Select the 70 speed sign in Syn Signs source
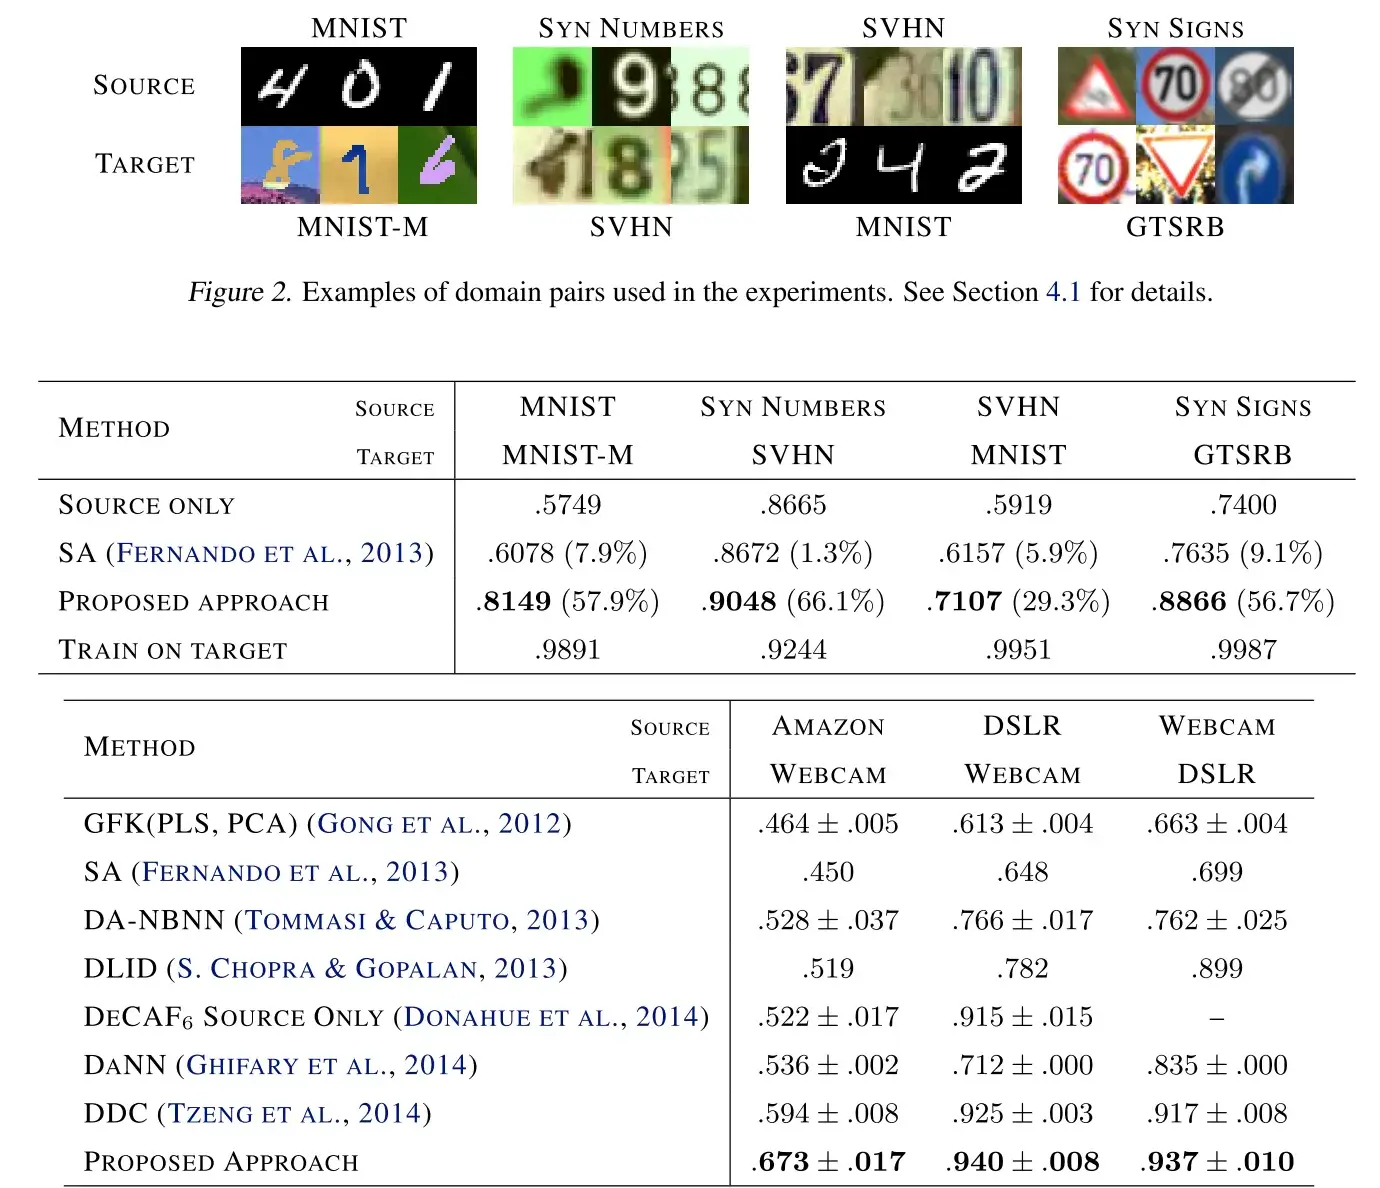This screenshot has width=1380, height=1188. click(1175, 85)
